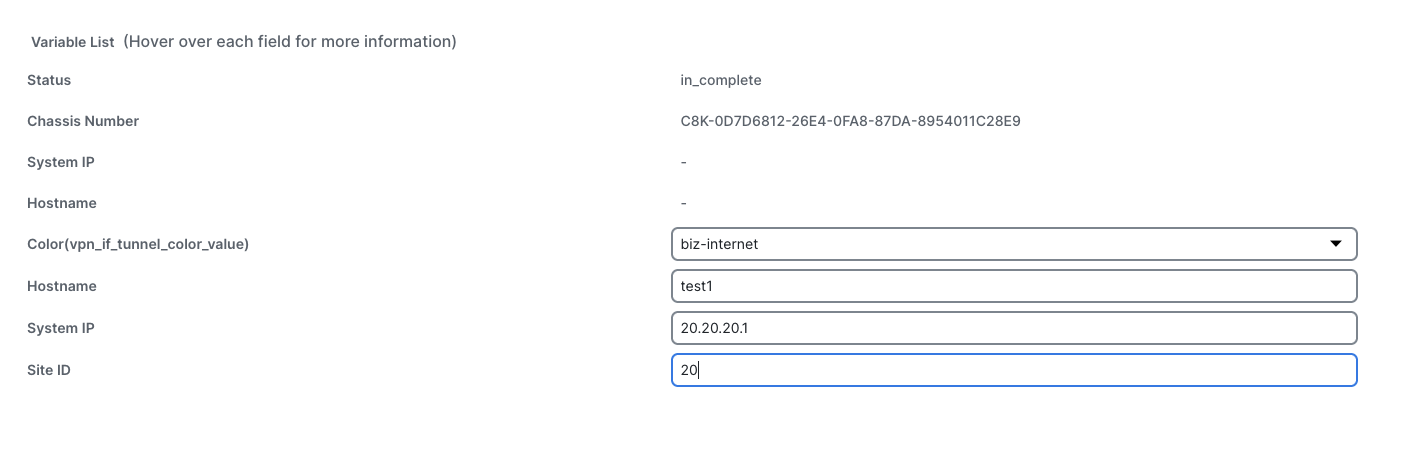Click the Color(vpn_if_tunnel_color_value) label

[138, 244]
